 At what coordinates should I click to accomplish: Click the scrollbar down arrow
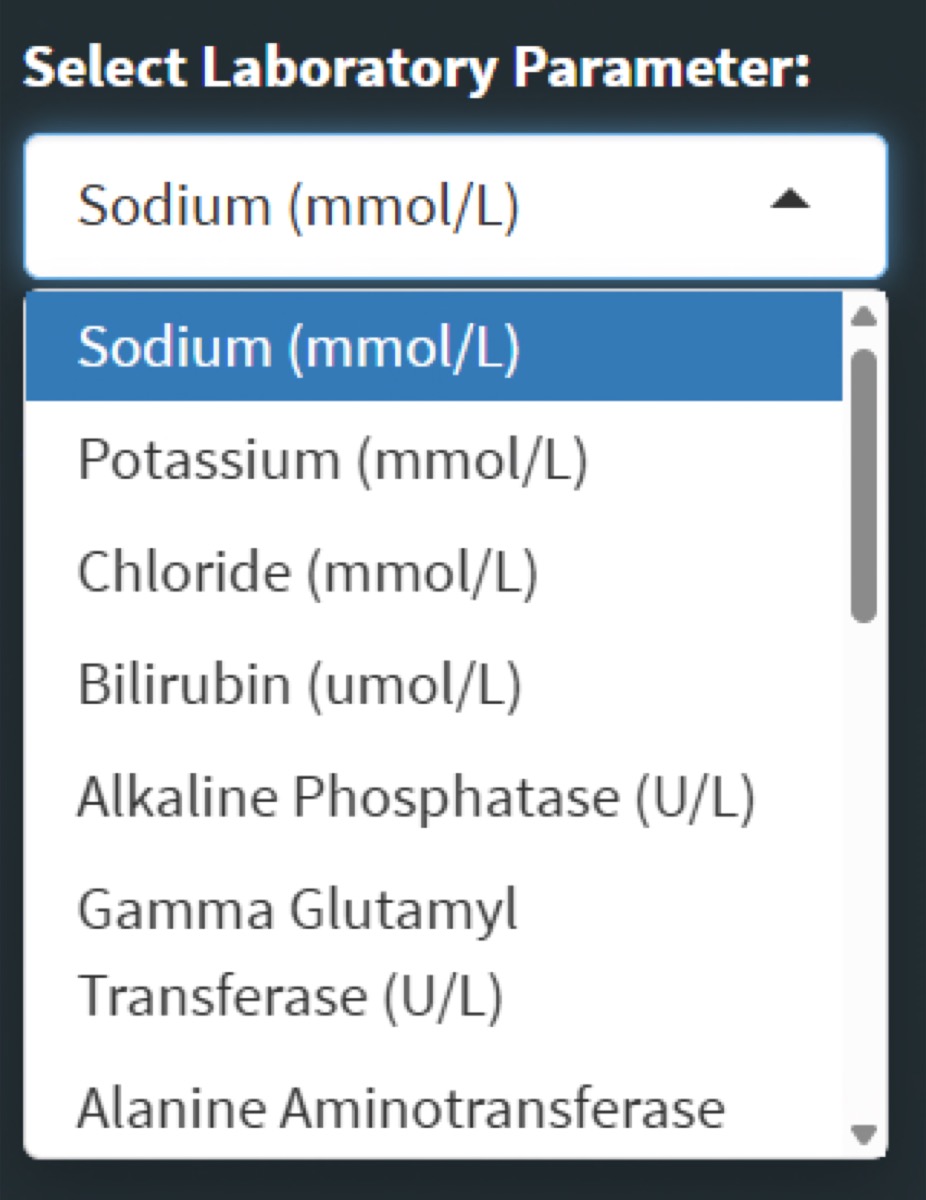pyautogui.click(x=864, y=1134)
